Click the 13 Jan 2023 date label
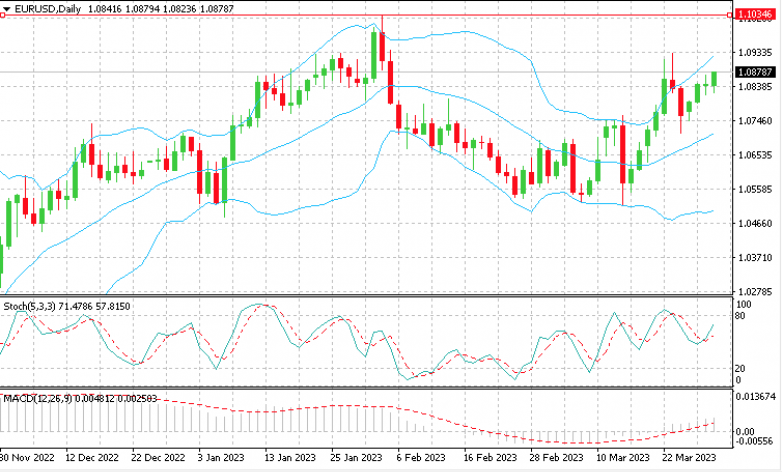This screenshot has height=472, width=782. (x=289, y=458)
